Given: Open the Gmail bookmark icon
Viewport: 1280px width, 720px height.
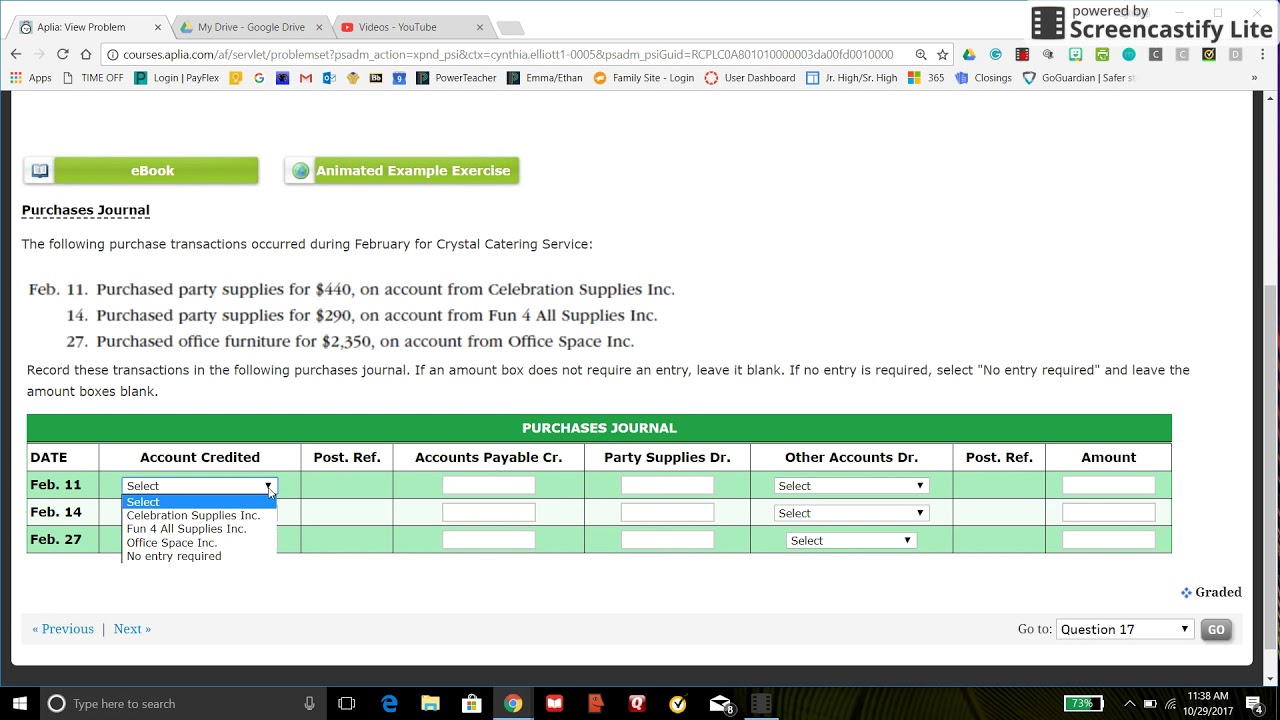Looking at the screenshot, I should point(306,78).
